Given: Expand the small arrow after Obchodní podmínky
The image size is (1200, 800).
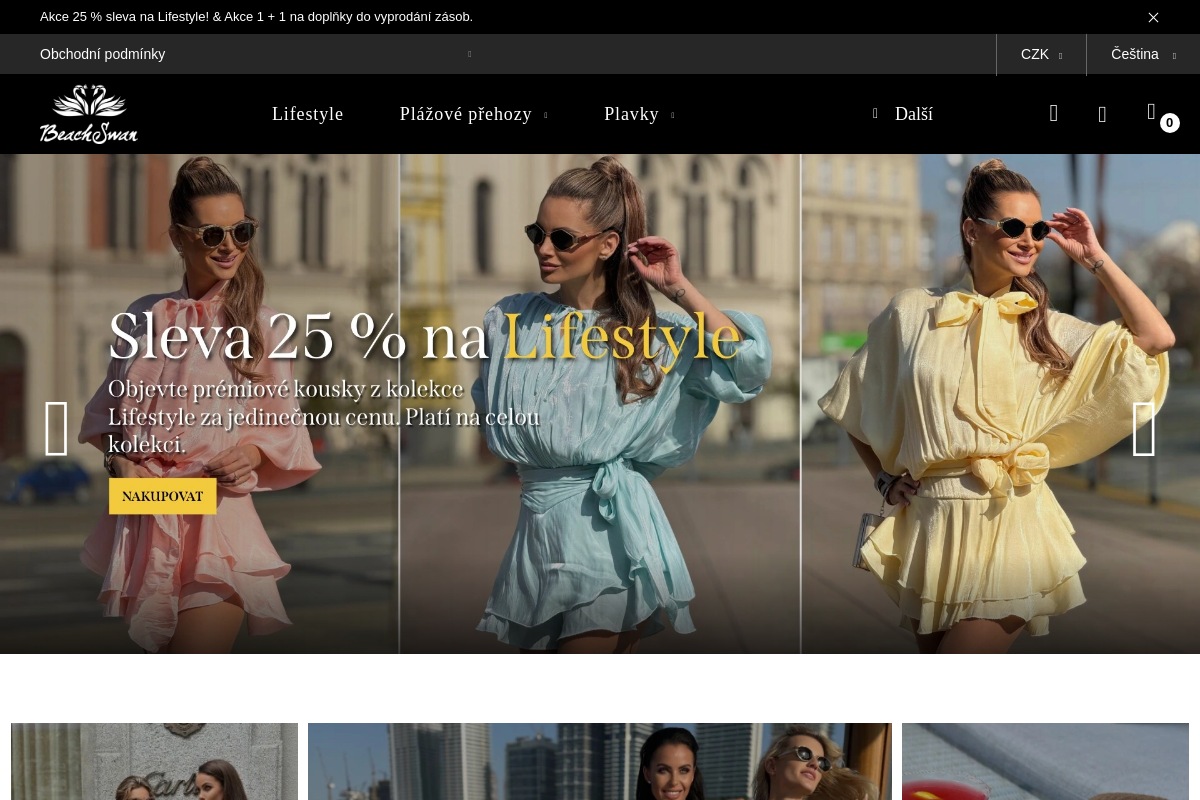Looking at the screenshot, I should [x=470, y=54].
